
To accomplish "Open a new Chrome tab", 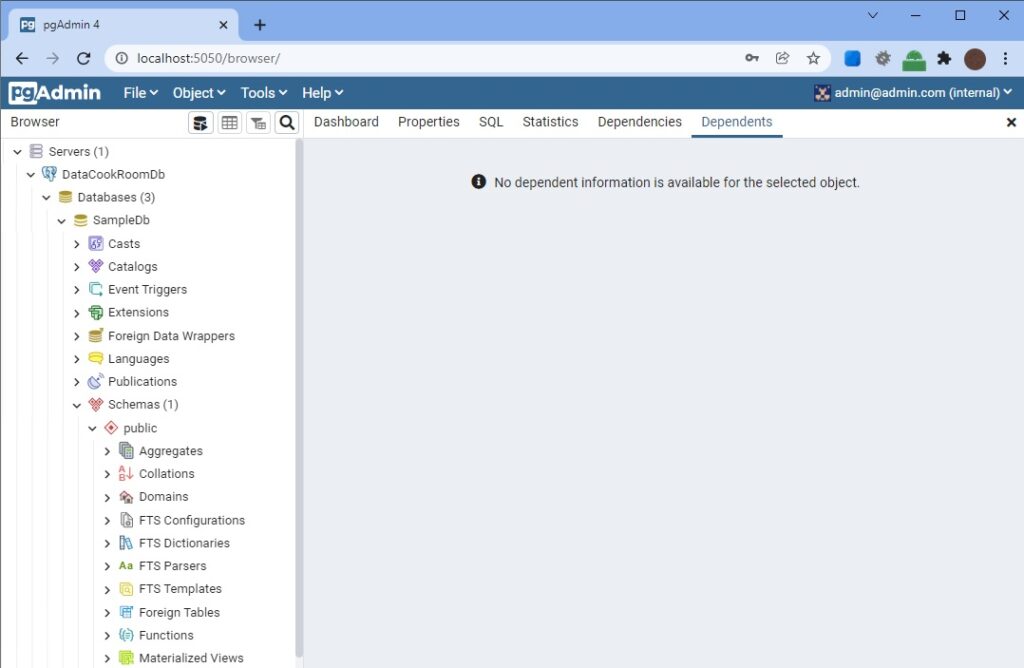I will [260, 25].
